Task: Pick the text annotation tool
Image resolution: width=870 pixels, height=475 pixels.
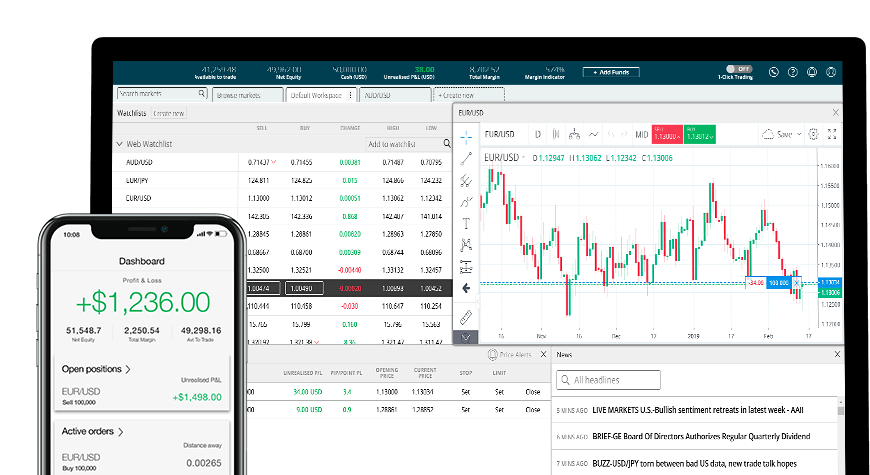Action: 466,223
